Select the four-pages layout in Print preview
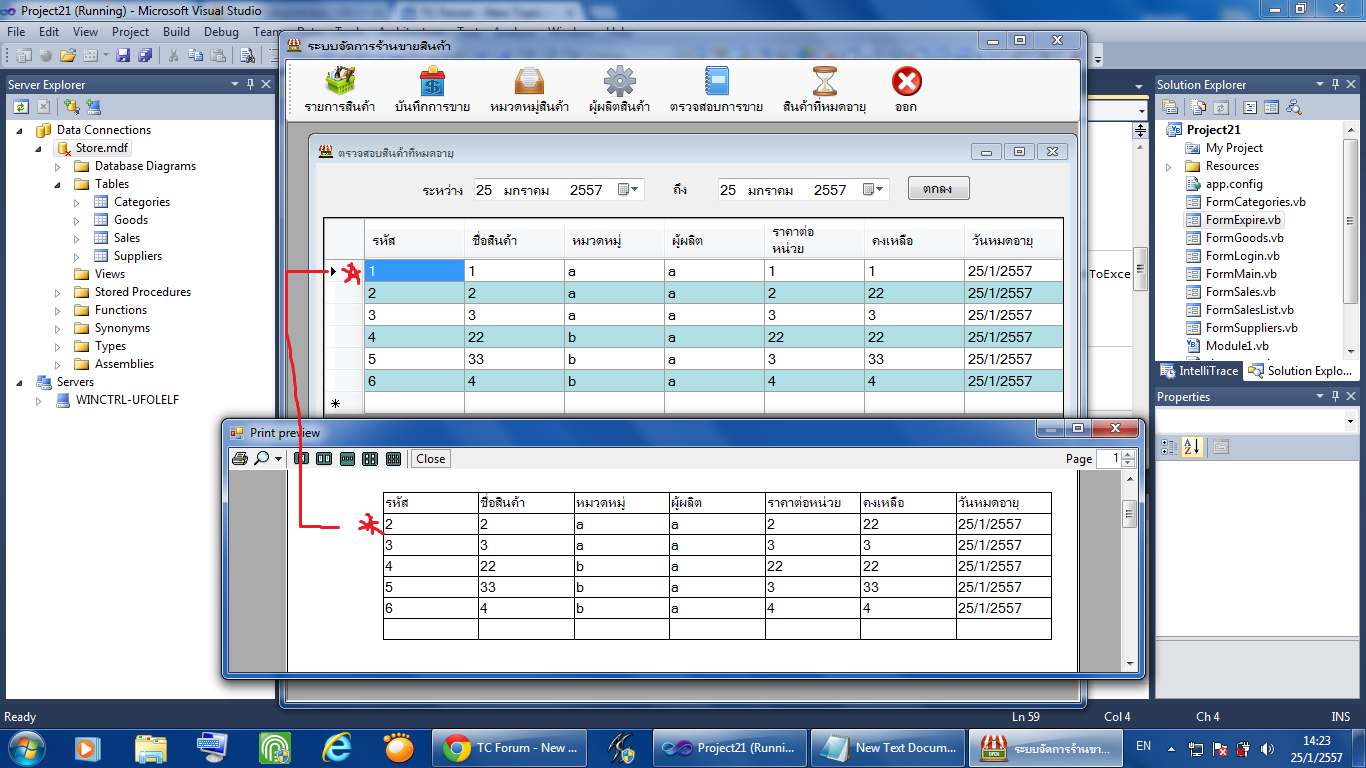This screenshot has width=1366, height=768. click(x=370, y=459)
